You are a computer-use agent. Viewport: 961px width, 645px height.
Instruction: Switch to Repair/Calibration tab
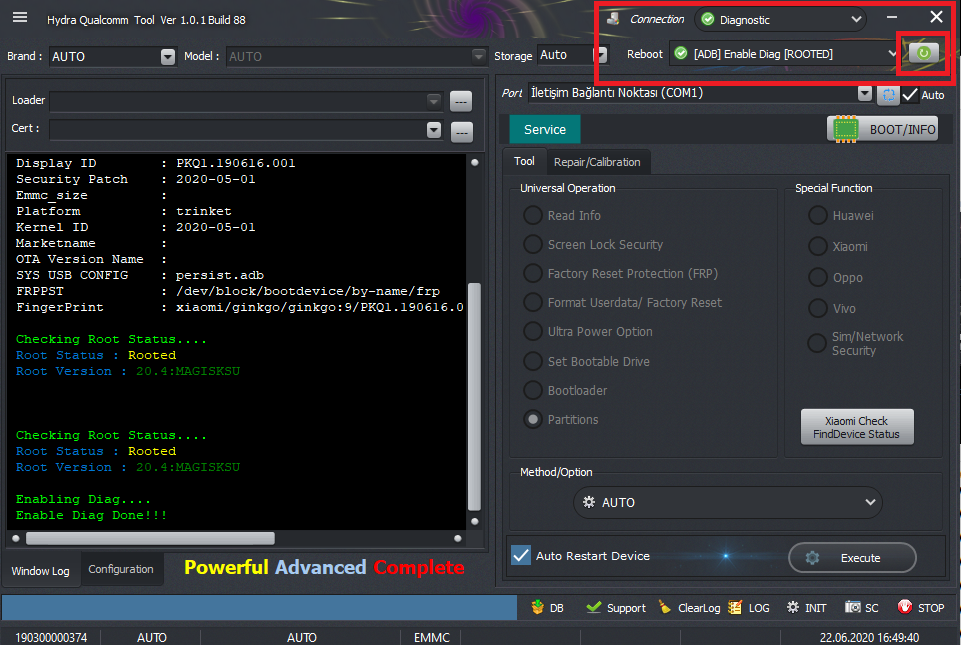(x=597, y=162)
